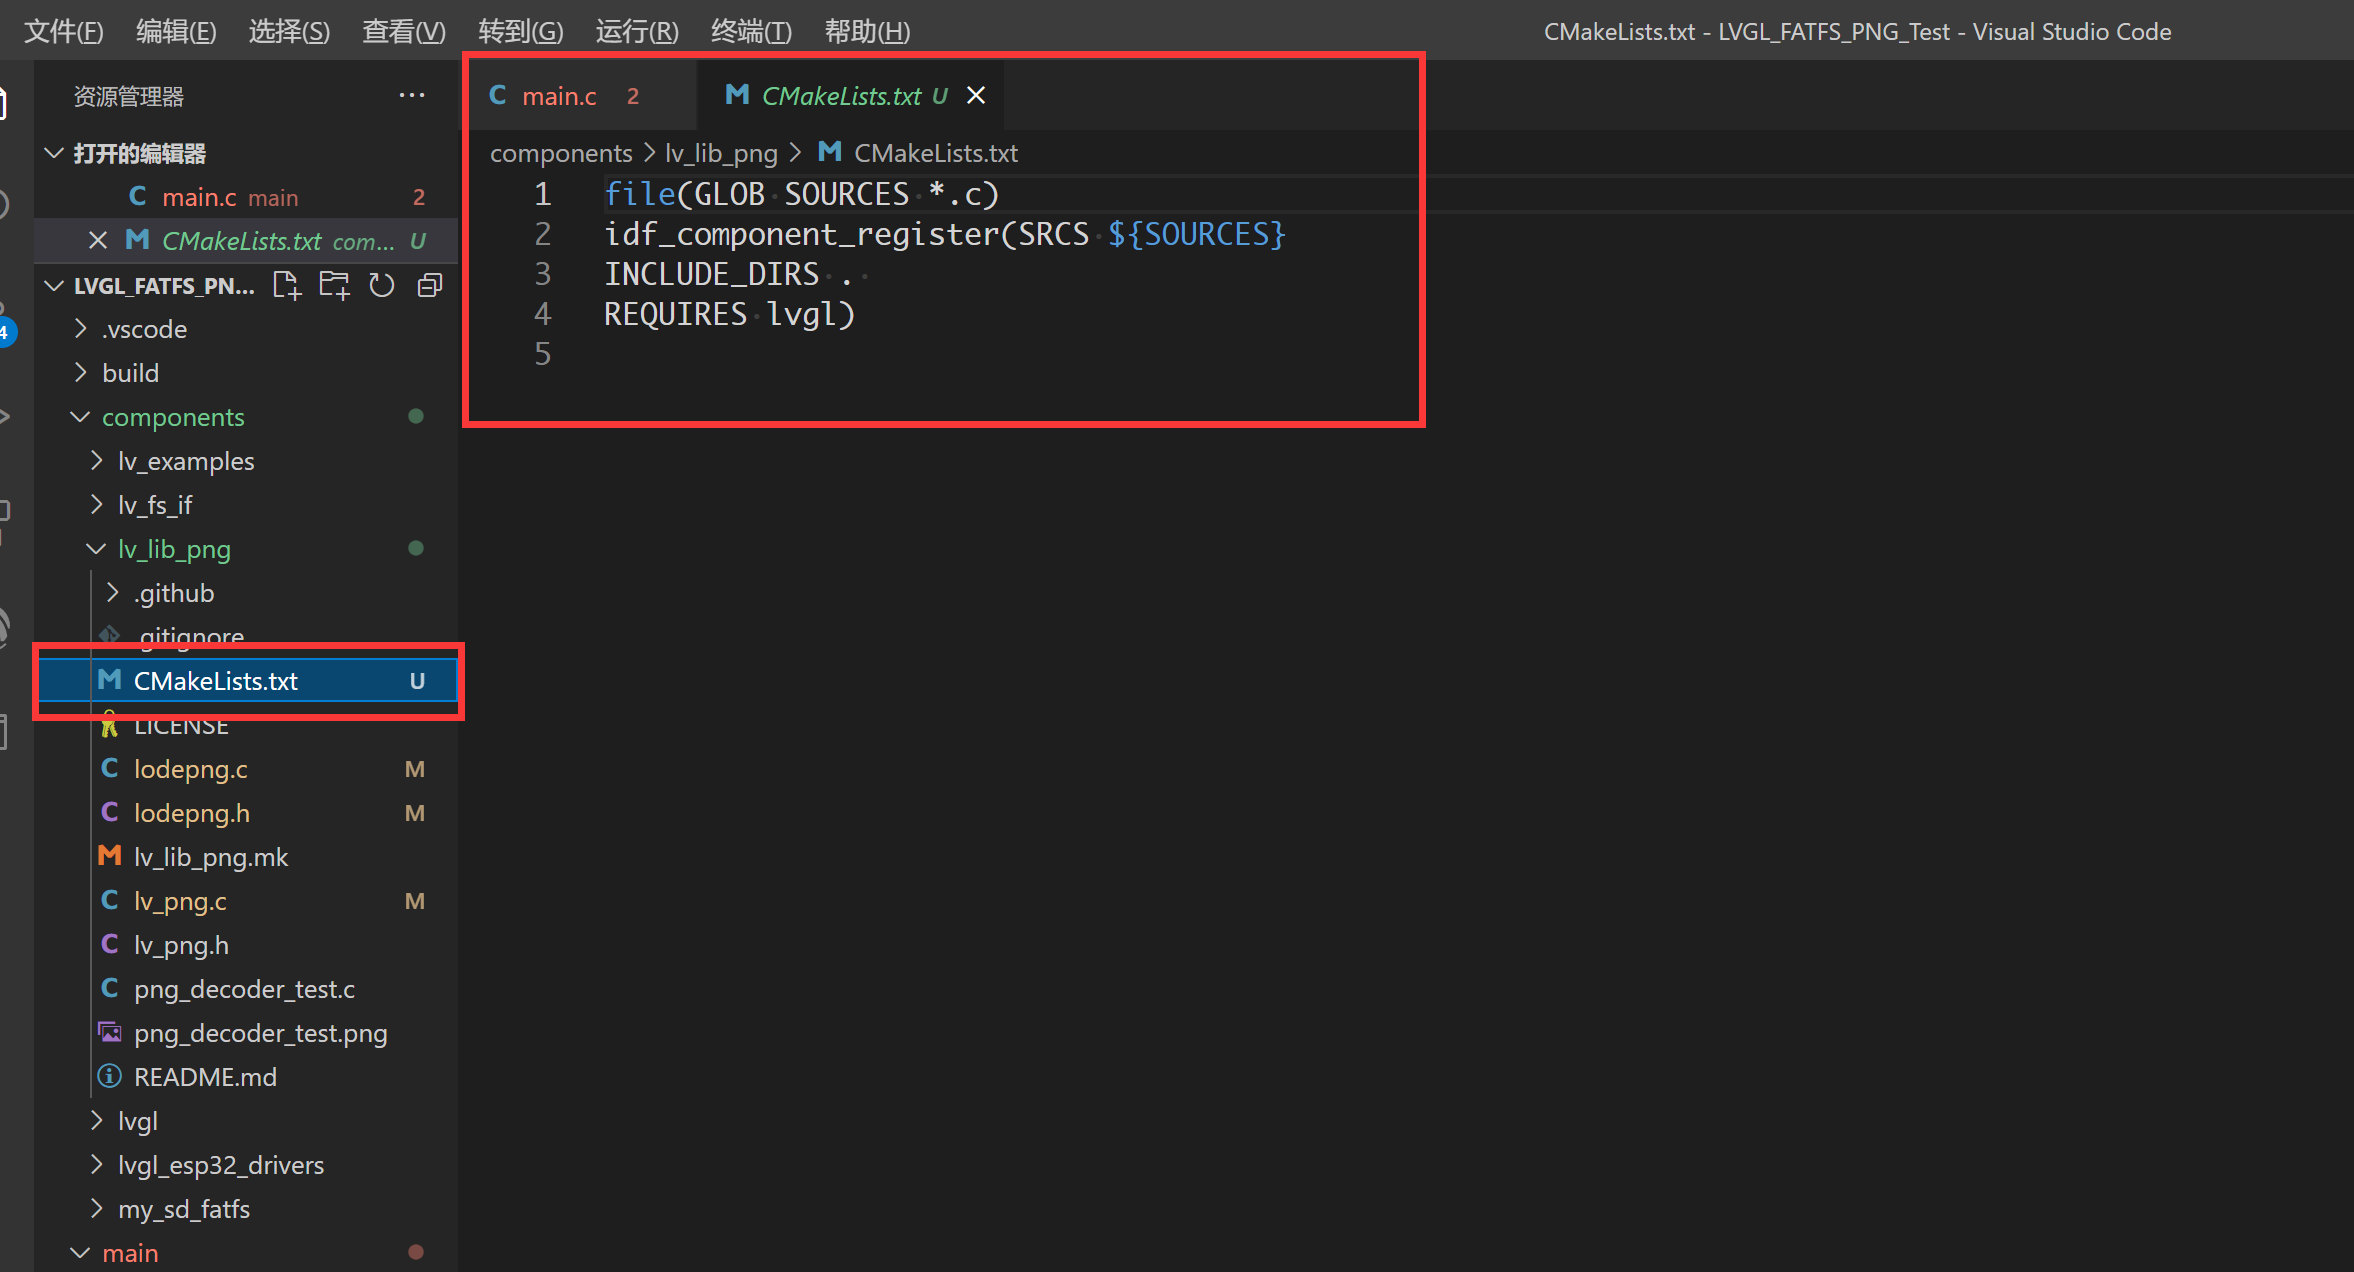
Task: Click lv_lib_png in the breadcrumb path
Action: [x=720, y=153]
